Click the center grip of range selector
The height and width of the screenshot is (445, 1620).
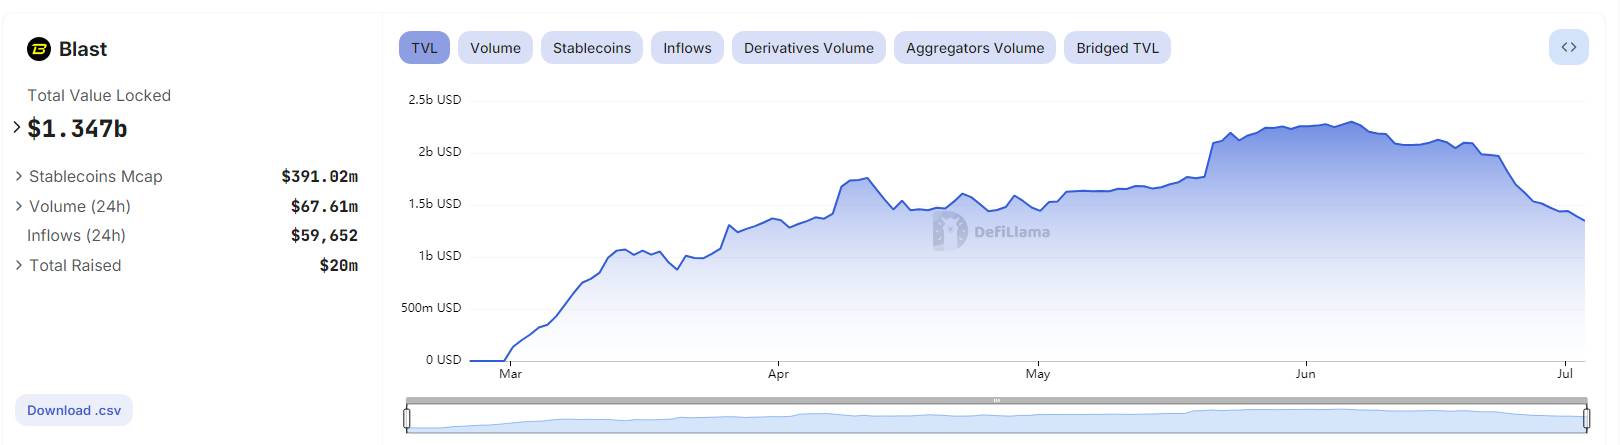point(996,401)
